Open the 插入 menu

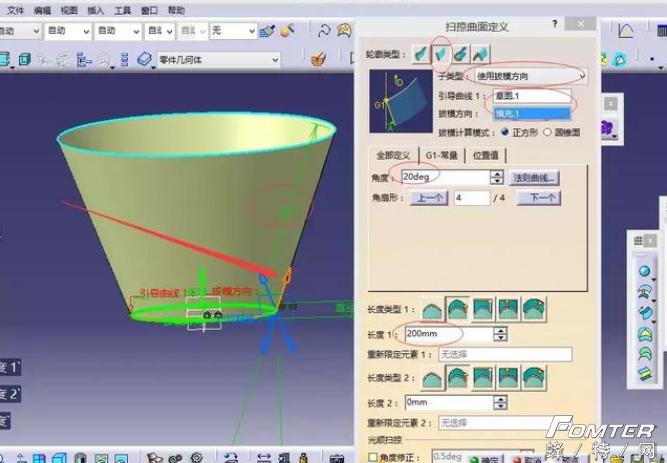tap(96, 11)
